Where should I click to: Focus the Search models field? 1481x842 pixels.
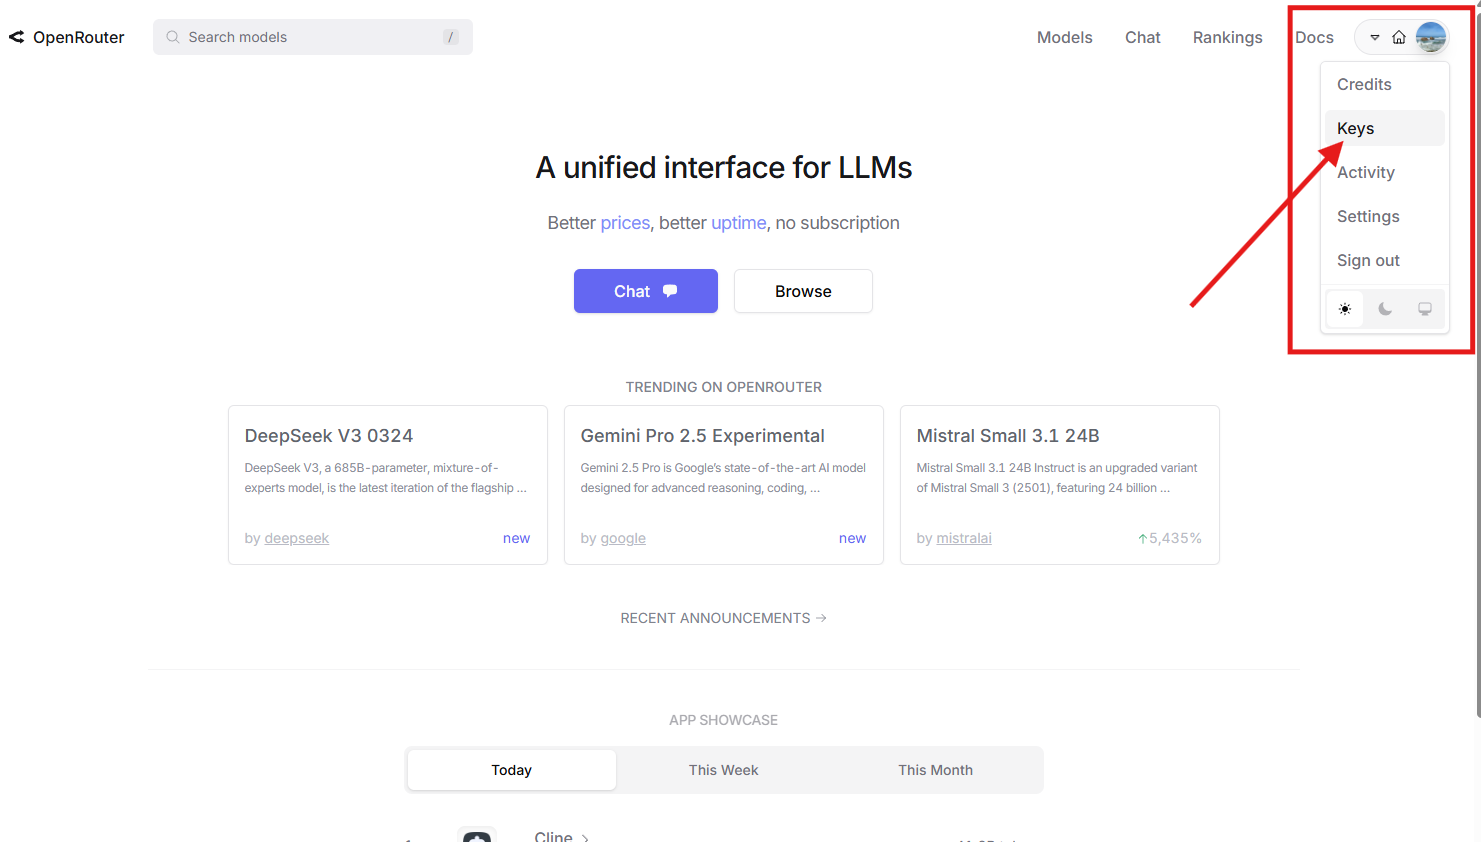tap(313, 37)
